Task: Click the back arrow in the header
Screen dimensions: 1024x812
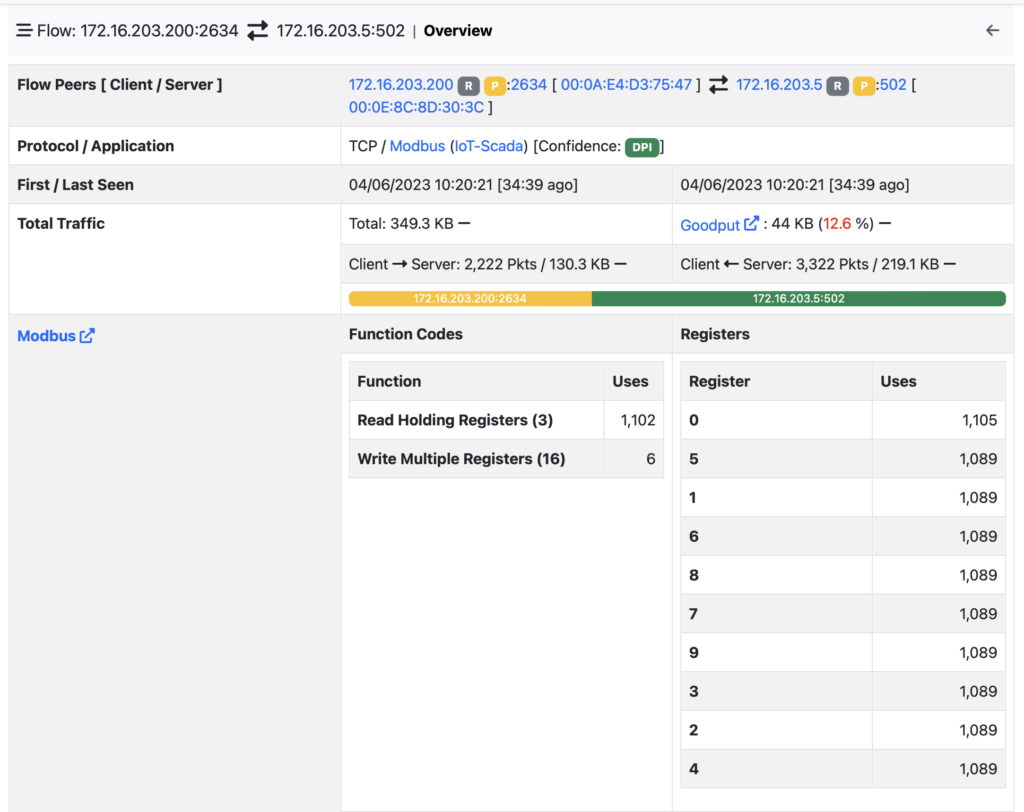Action: pos(992,31)
